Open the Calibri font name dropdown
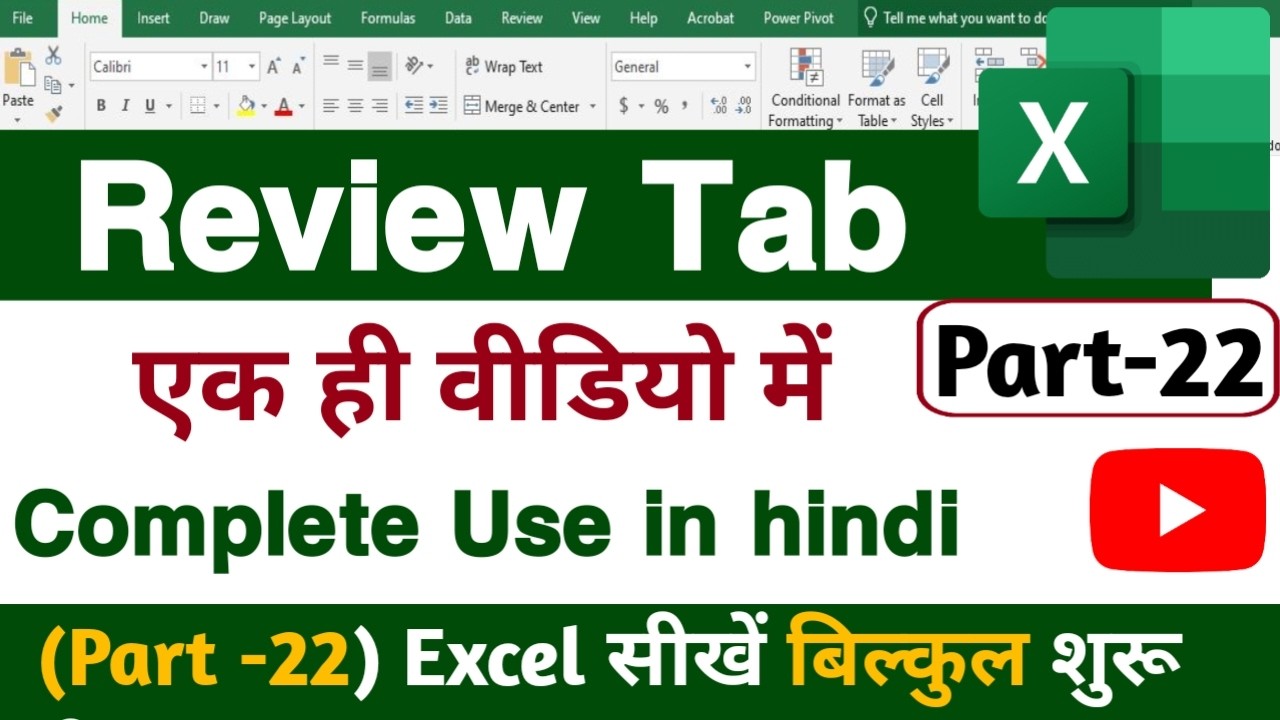The width and height of the screenshot is (1280, 720). click(x=204, y=67)
